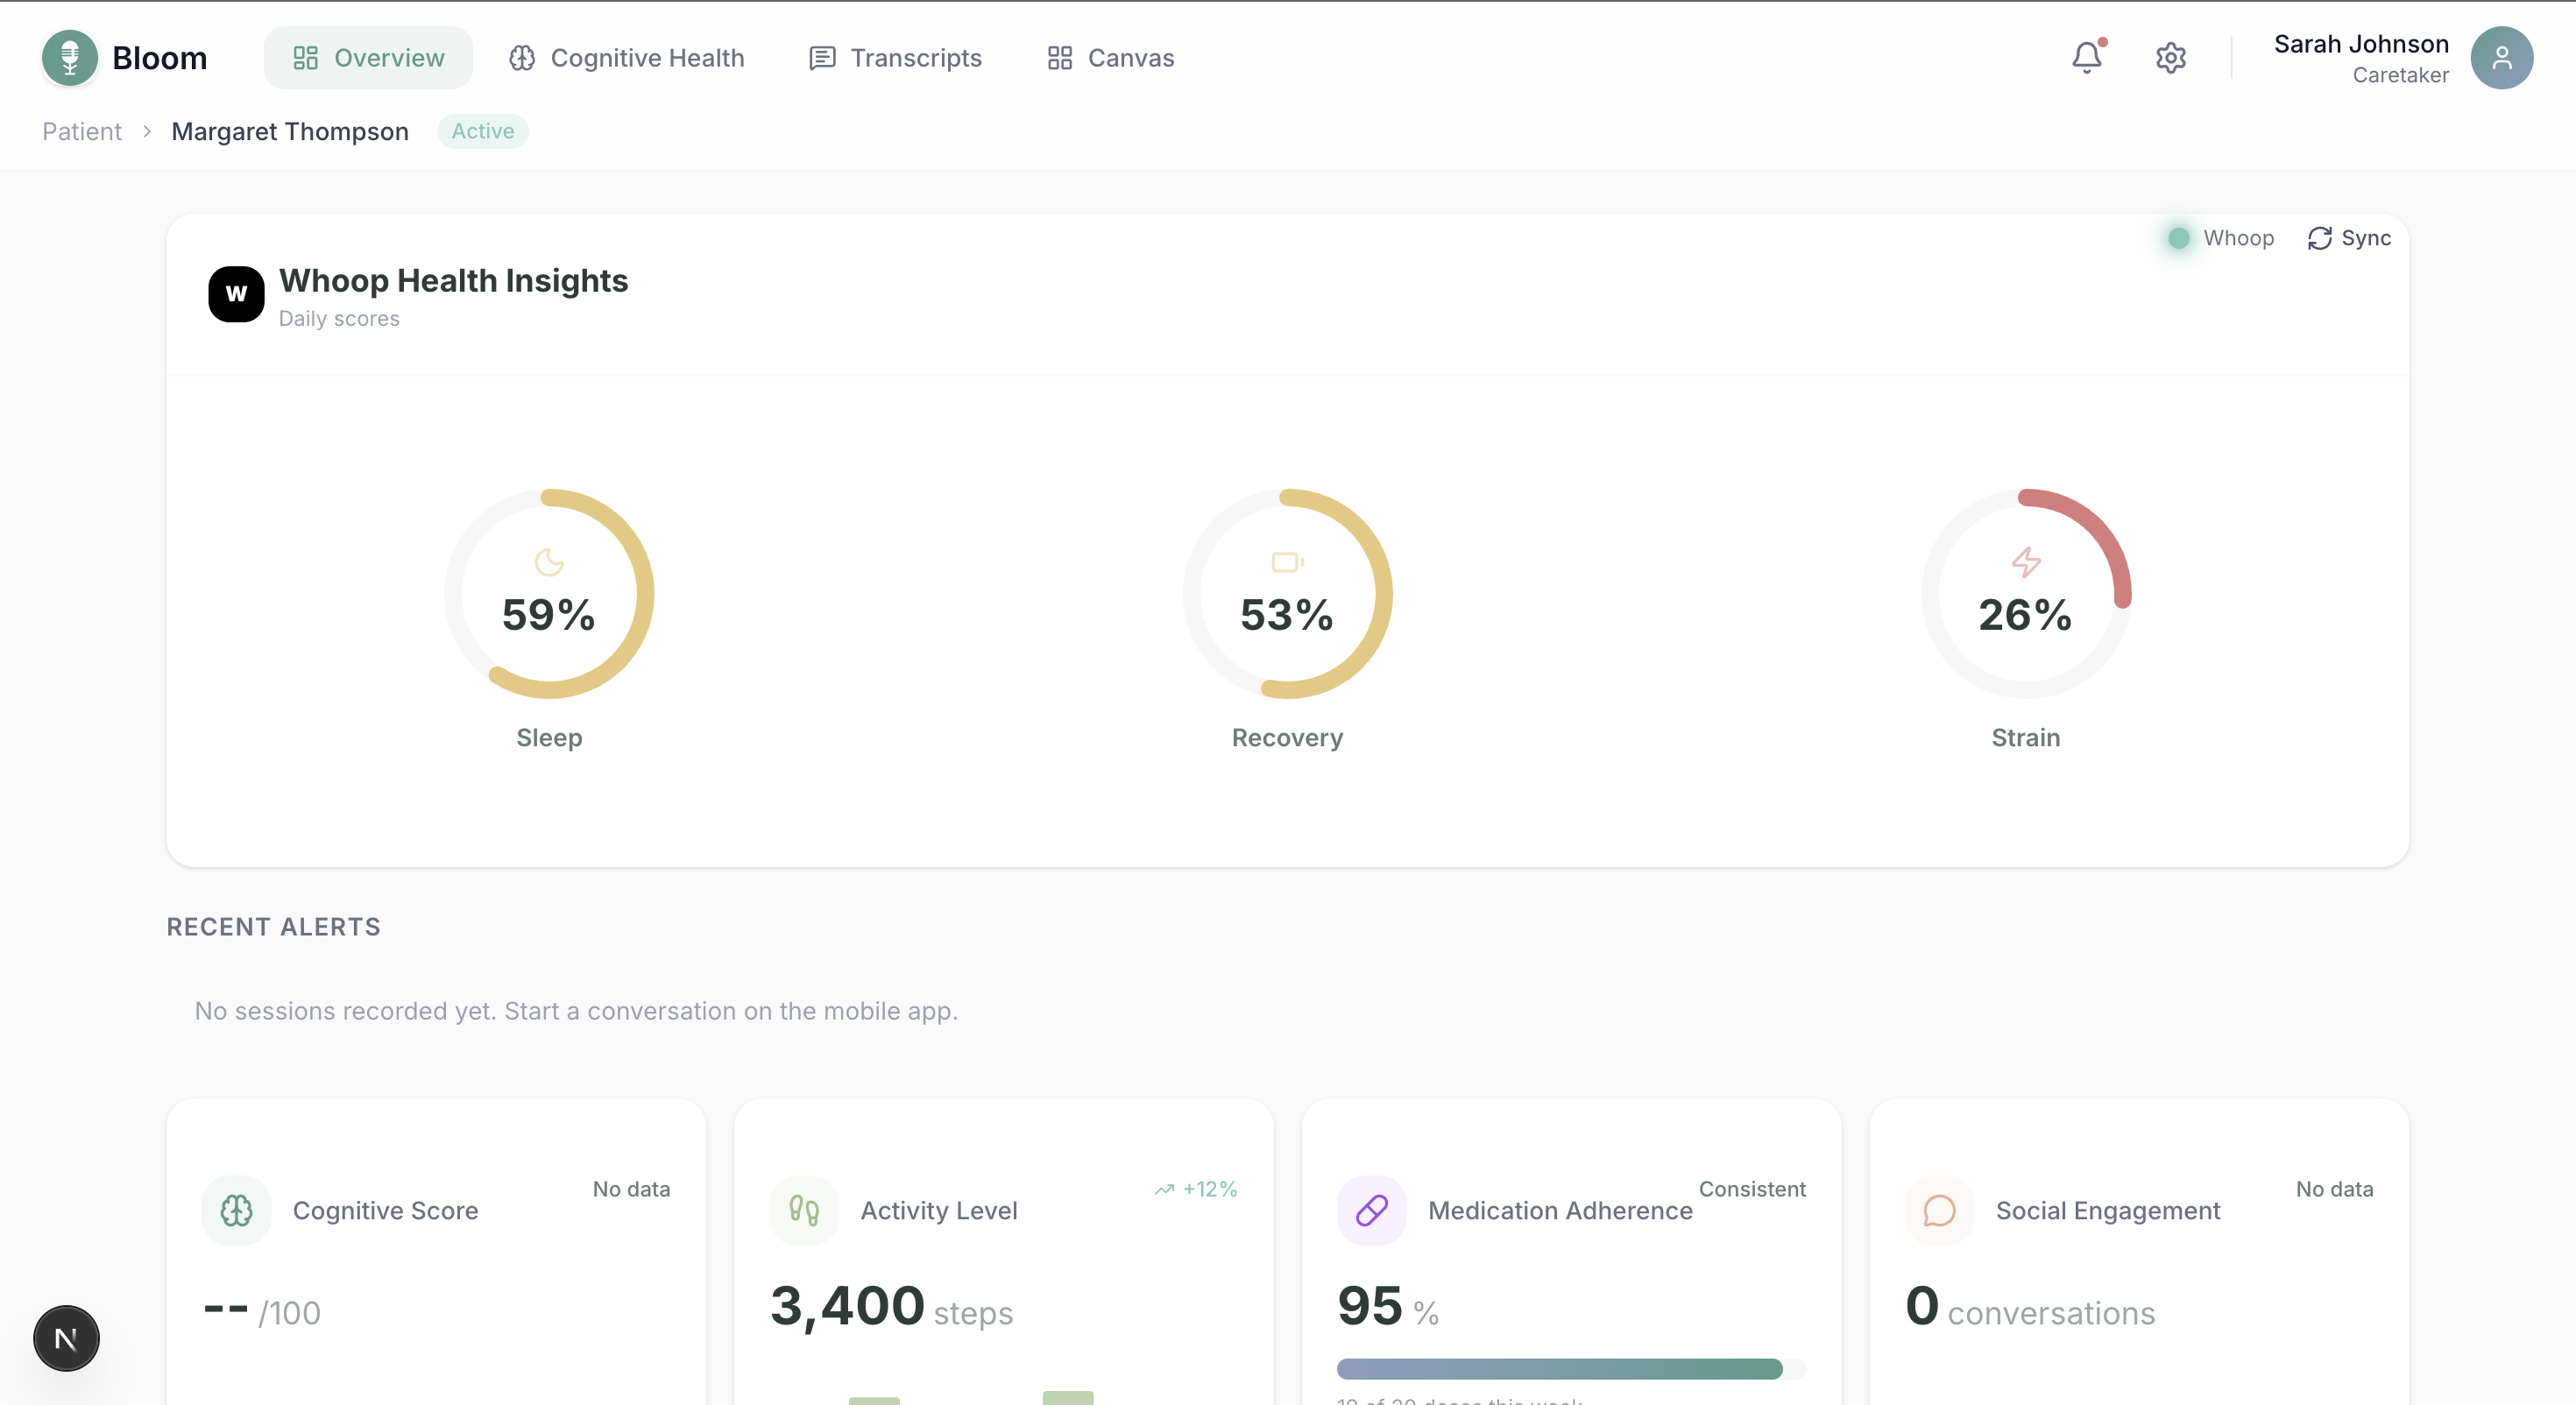The height and width of the screenshot is (1405, 2576).
Task: Go to the Transcripts tab
Action: 895,58
